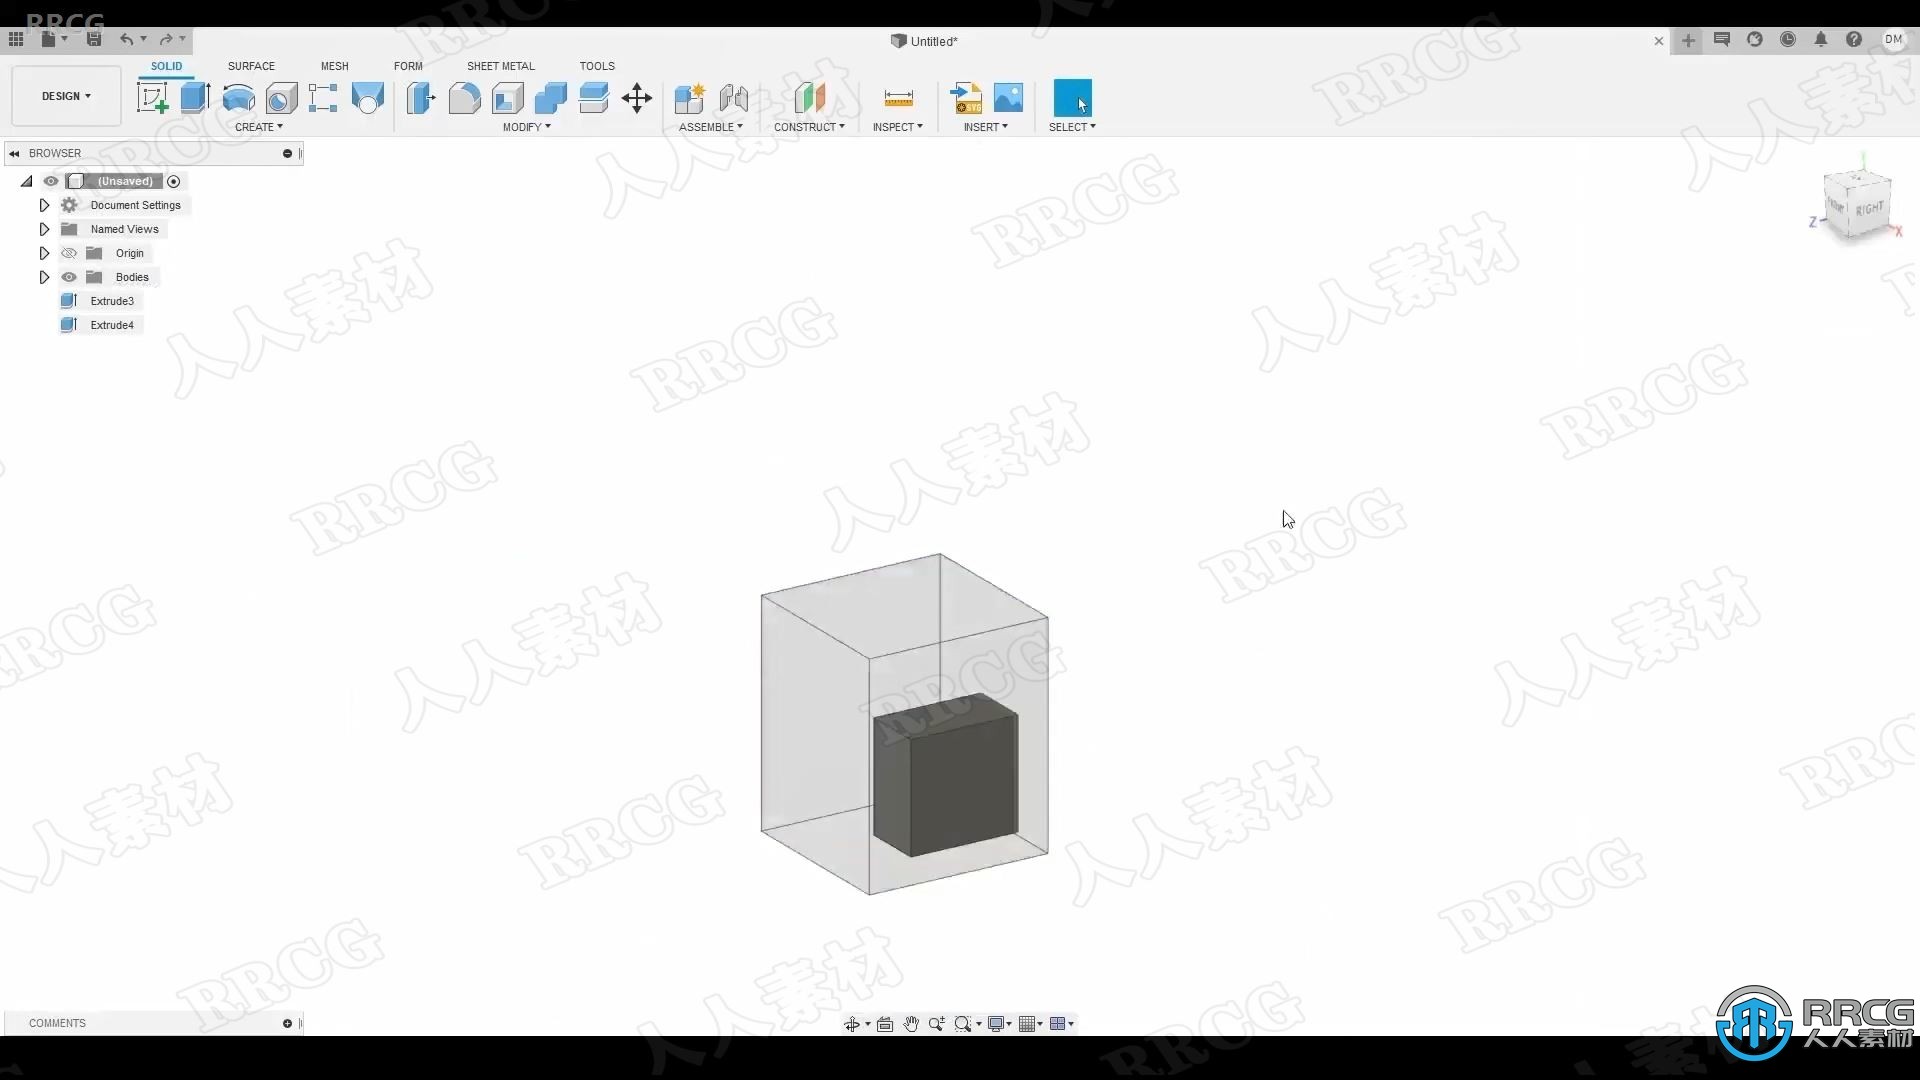Click the ViewCube Right face
The height and width of the screenshot is (1080, 1920).
pos(1874,208)
